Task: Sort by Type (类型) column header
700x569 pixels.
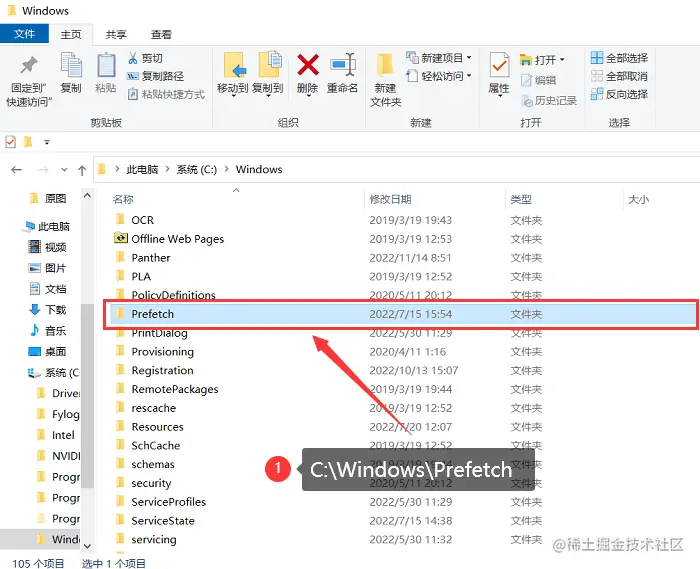Action: coord(521,199)
